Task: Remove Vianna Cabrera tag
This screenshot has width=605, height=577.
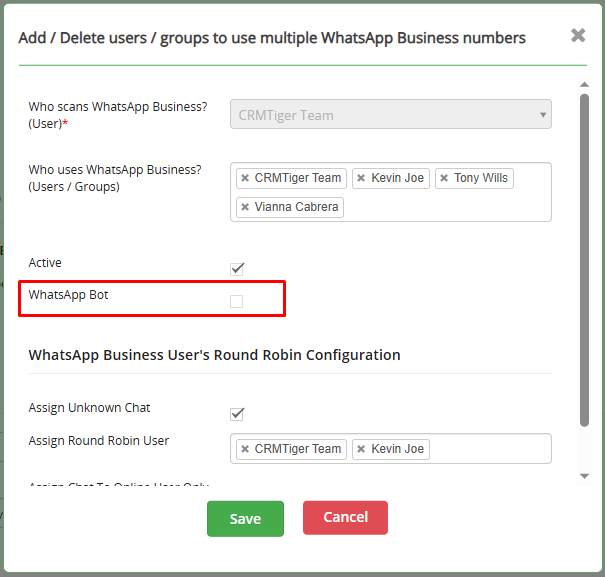Action: point(245,207)
